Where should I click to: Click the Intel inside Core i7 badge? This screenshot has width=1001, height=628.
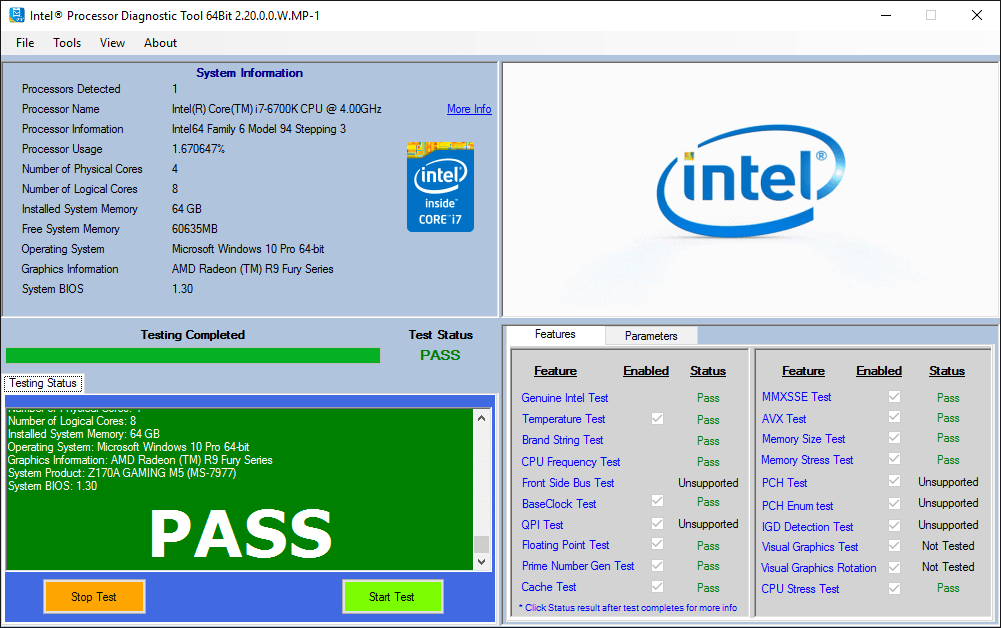click(440, 187)
